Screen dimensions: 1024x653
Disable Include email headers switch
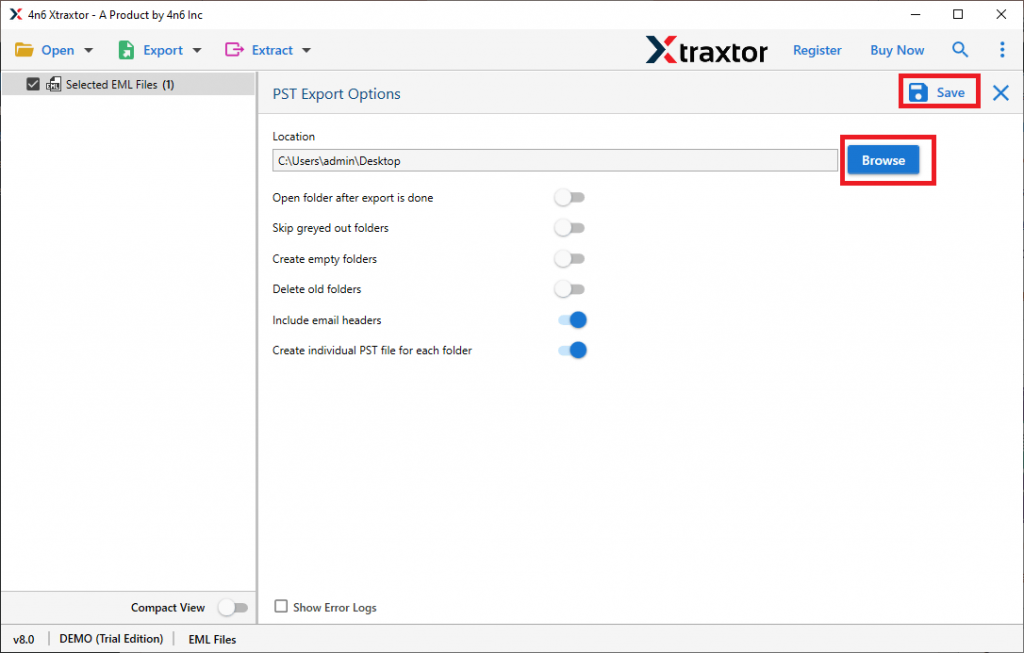(x=572, y=320)
